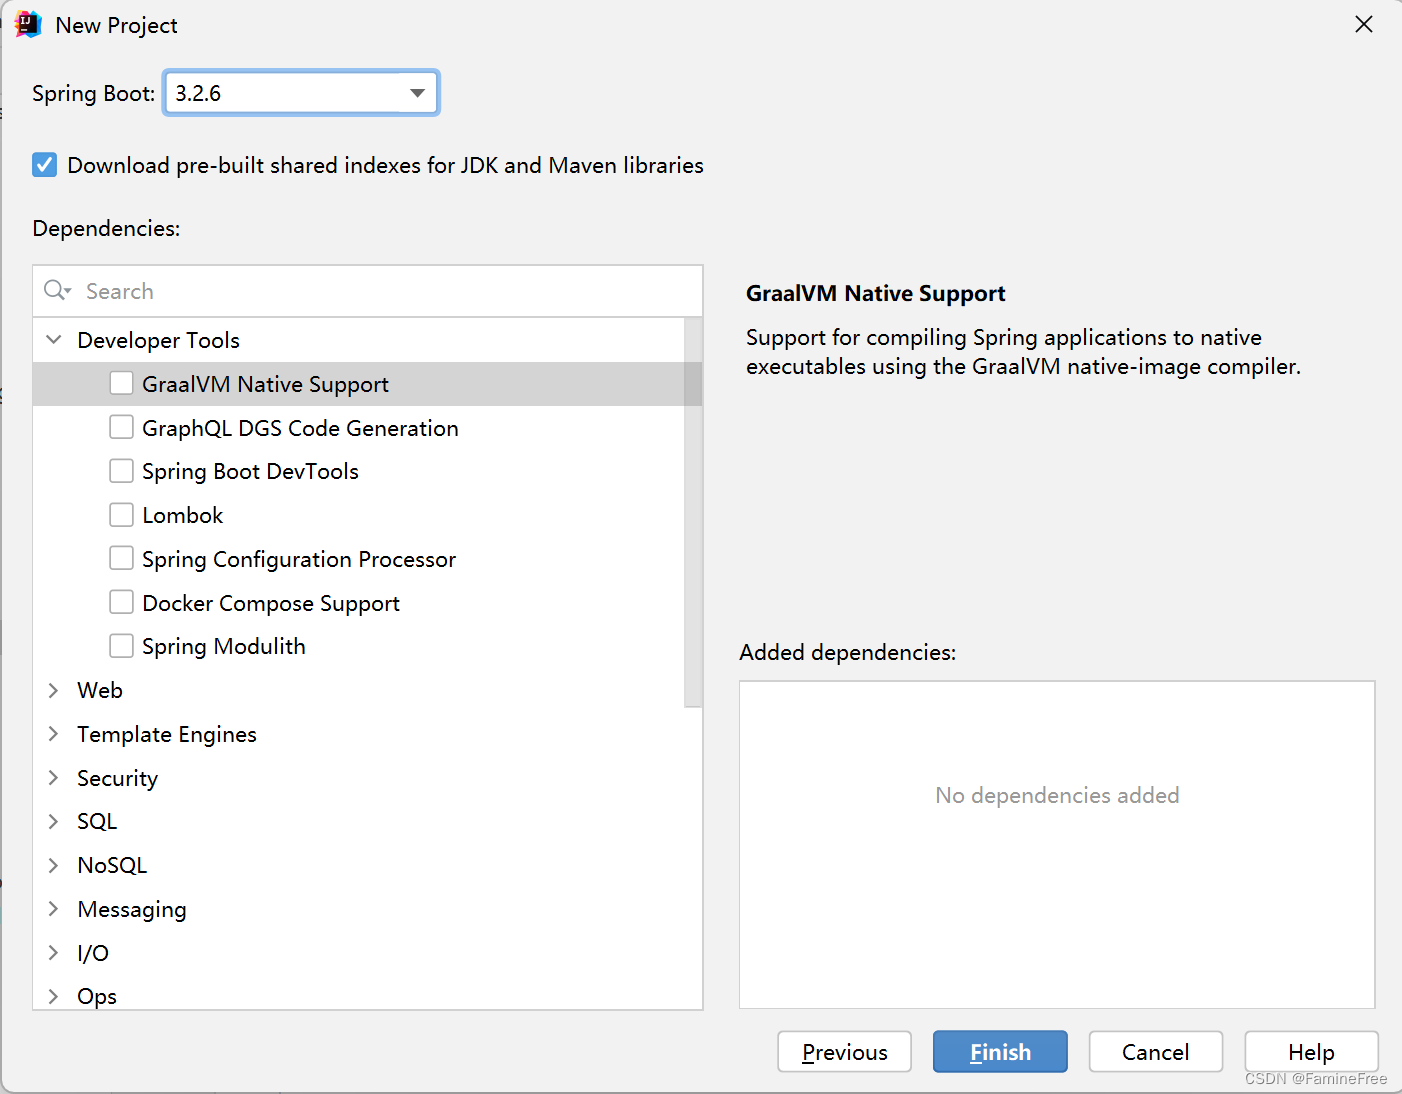The height and width of the screenshot is (1094, 1402).
Task: Click the Cancel button
Action: (x=1156, y=1052)
